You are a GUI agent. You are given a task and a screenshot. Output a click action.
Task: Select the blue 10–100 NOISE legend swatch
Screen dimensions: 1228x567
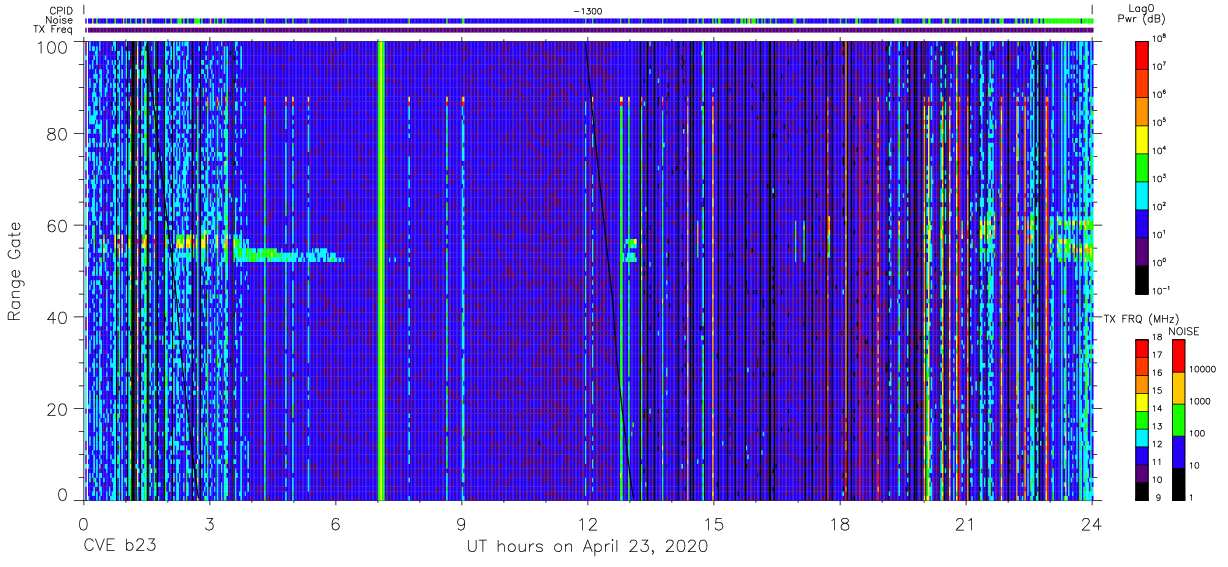1178,451
